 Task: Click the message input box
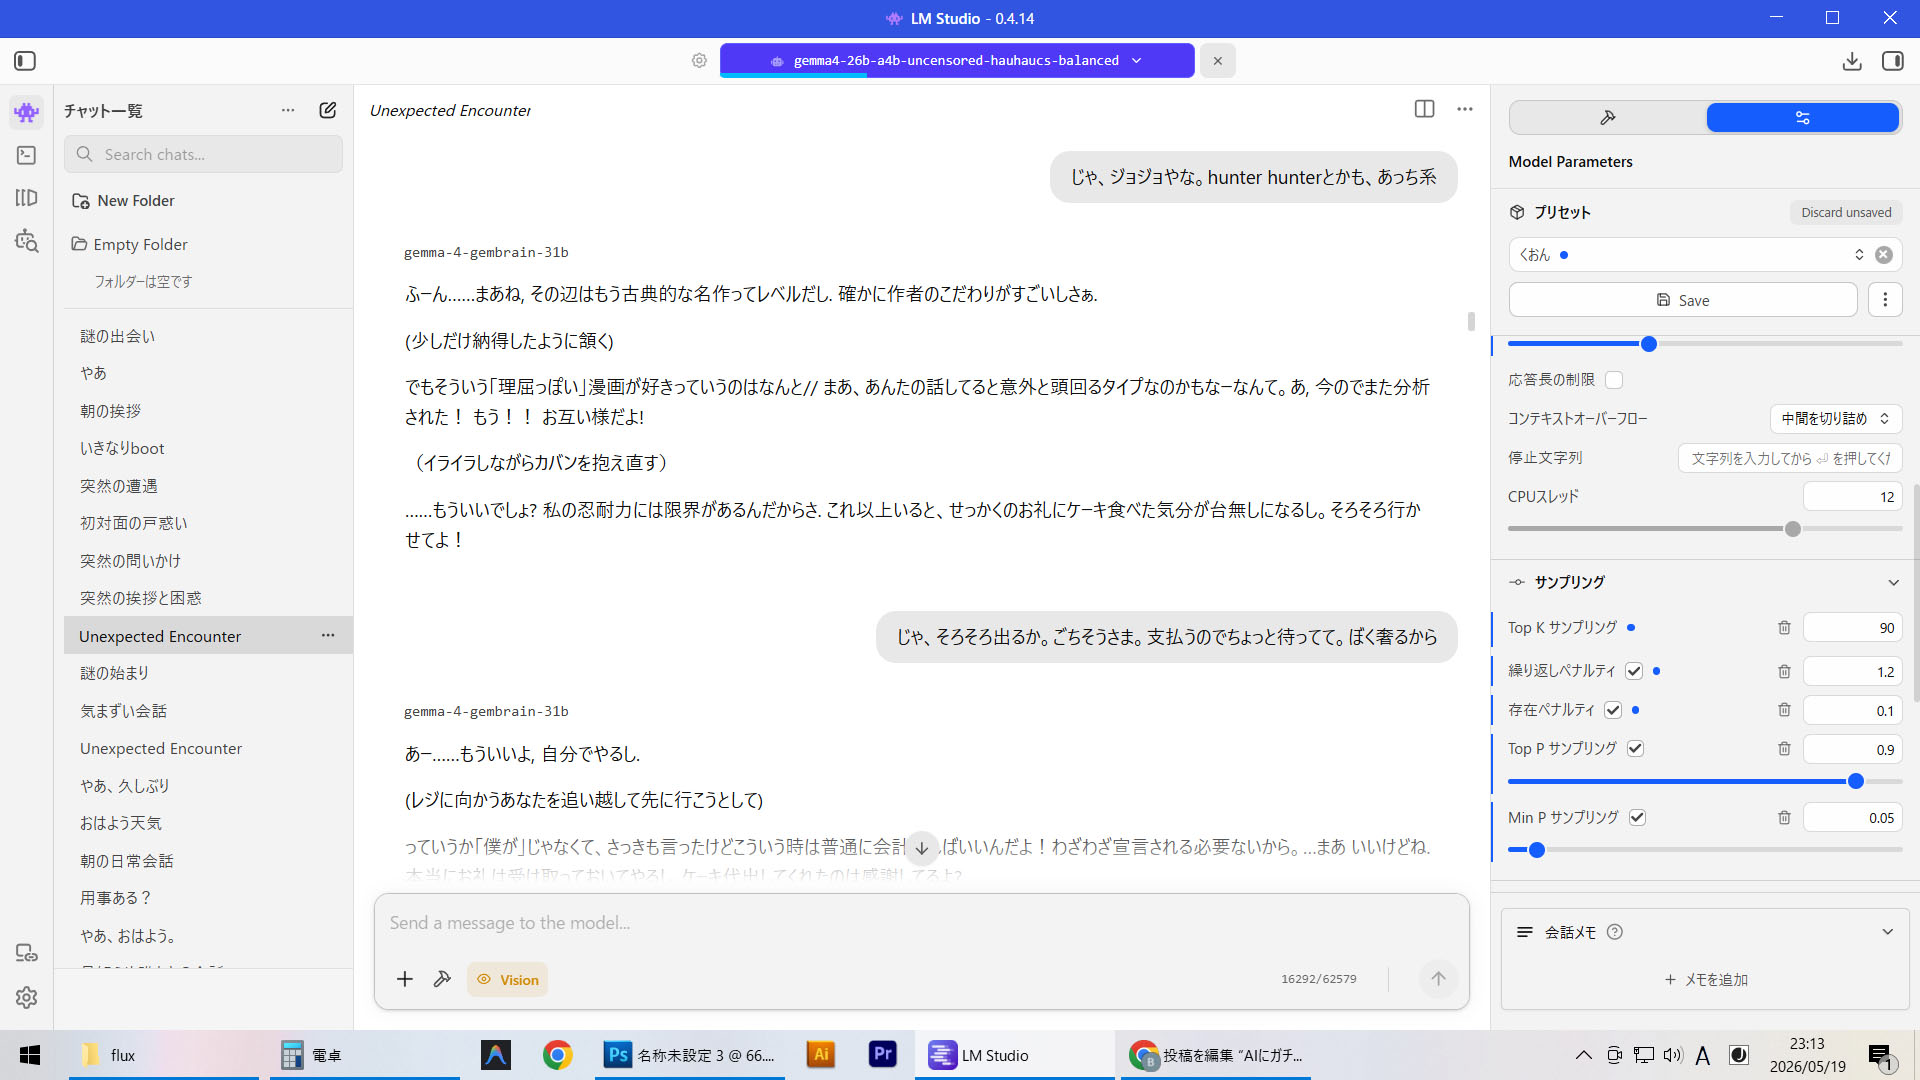point(920,923)
